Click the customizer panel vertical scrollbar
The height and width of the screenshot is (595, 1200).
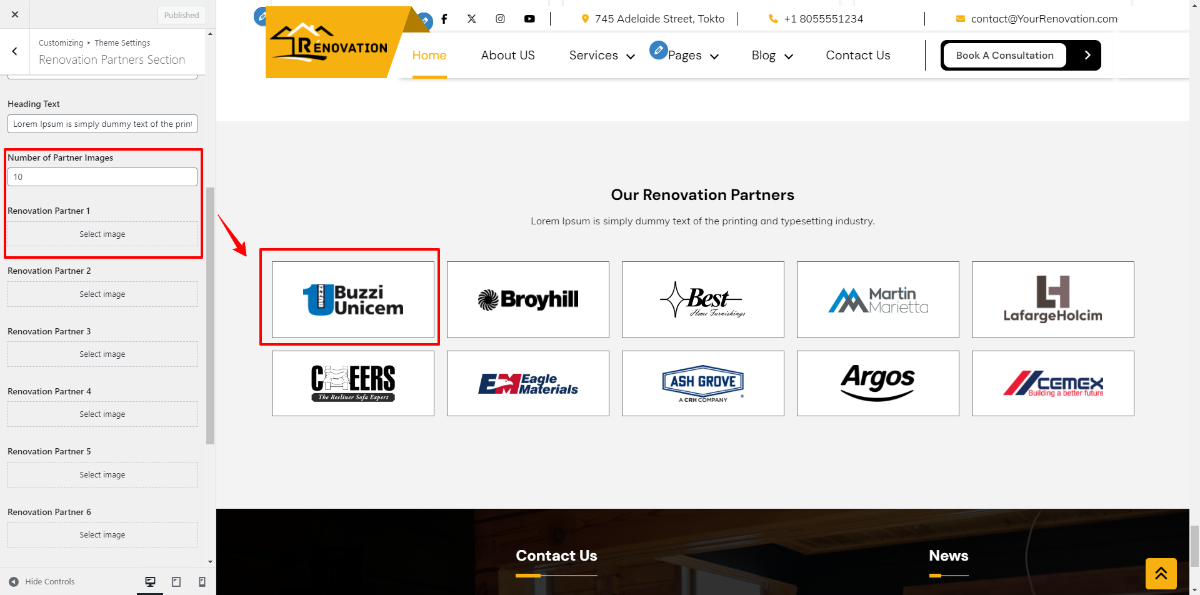tap(210, 315)
